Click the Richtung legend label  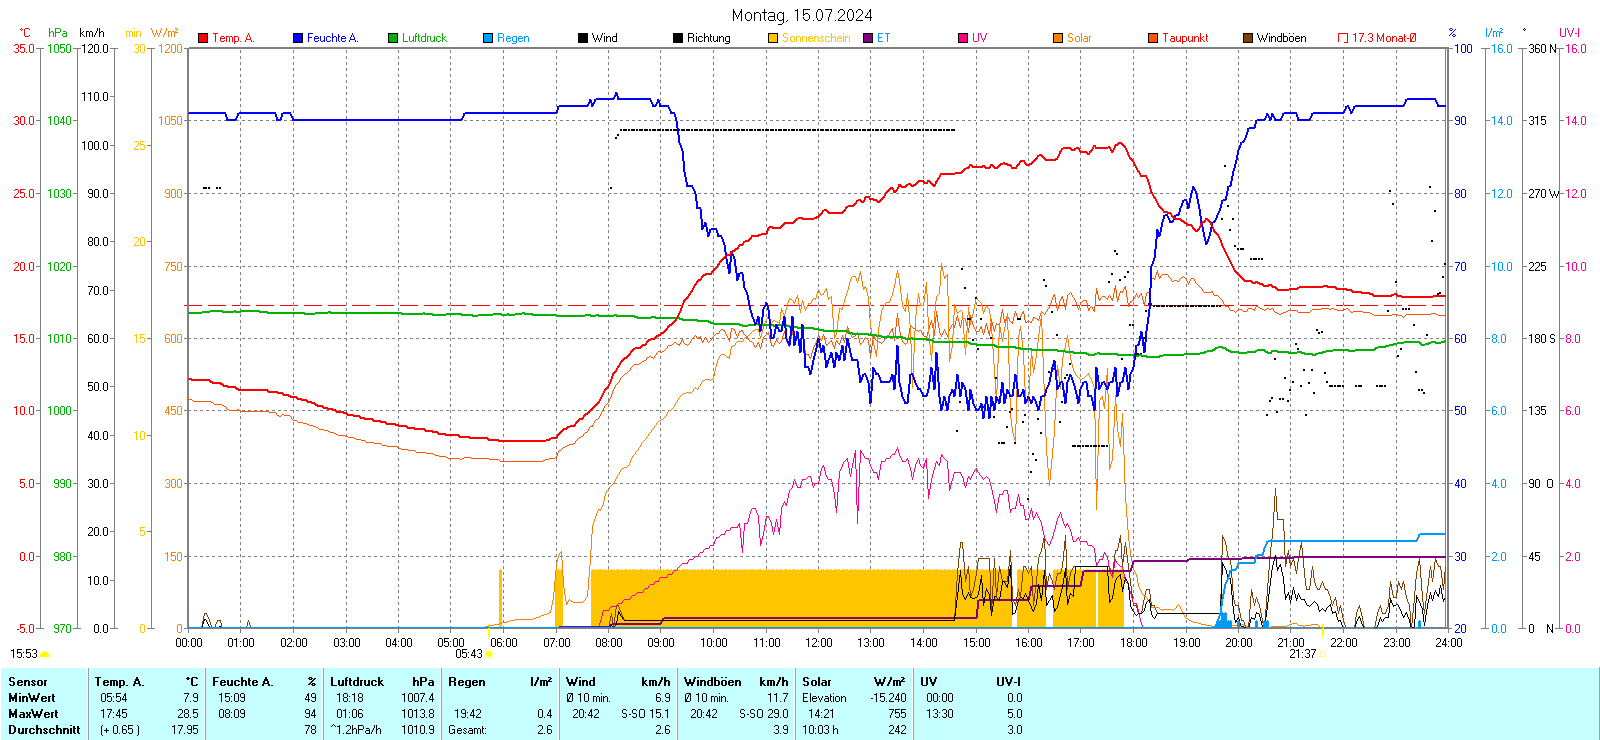pyautogui.click(x=708, y=38)
